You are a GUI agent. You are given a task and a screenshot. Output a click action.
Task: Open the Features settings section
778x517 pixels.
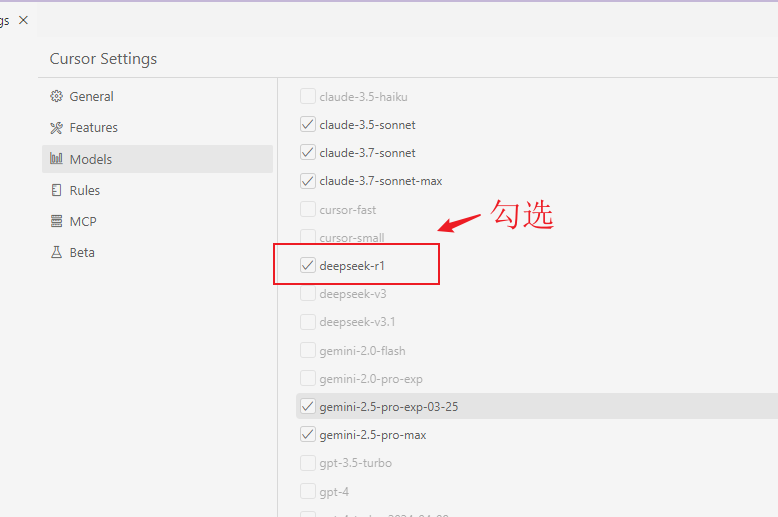(x=157, y=128)
